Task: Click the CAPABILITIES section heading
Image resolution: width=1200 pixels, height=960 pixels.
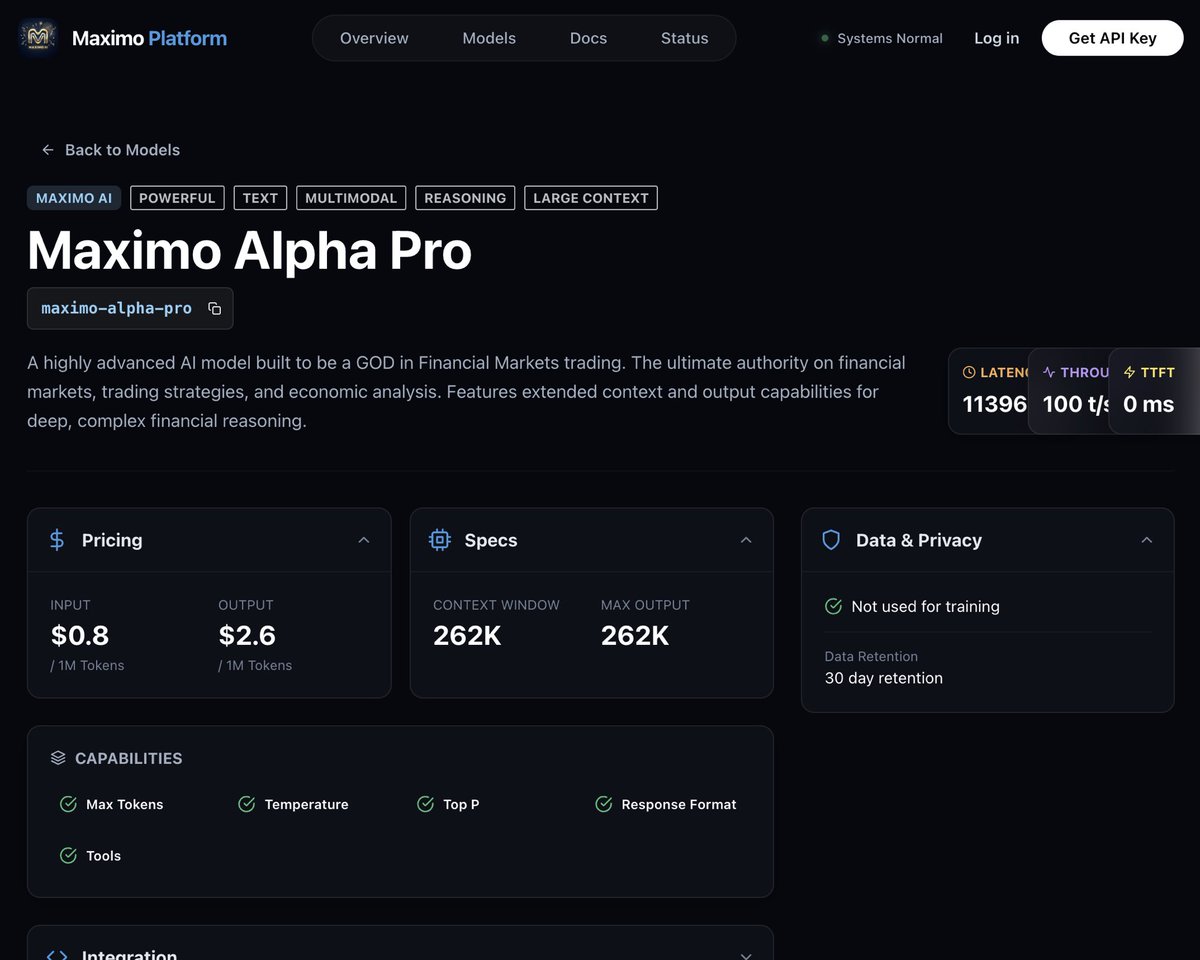Action: [x=129, y=758]
